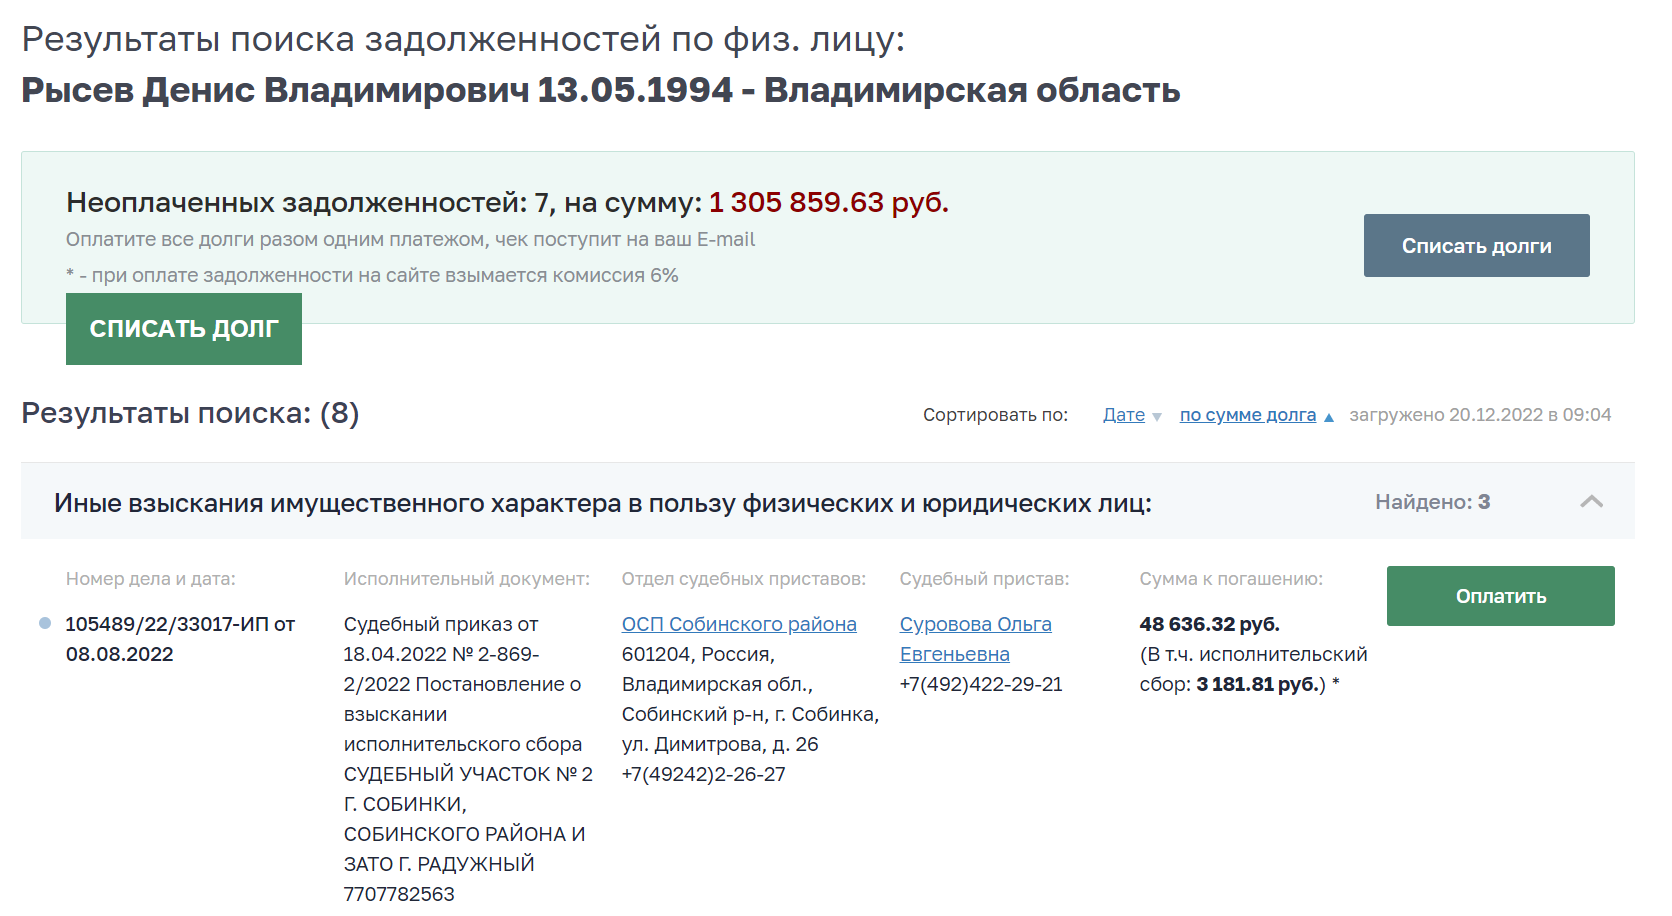The image size is (1672, 916).
Task: Click the amount '48 636.32 руб.'
Action: point(1209,624)
